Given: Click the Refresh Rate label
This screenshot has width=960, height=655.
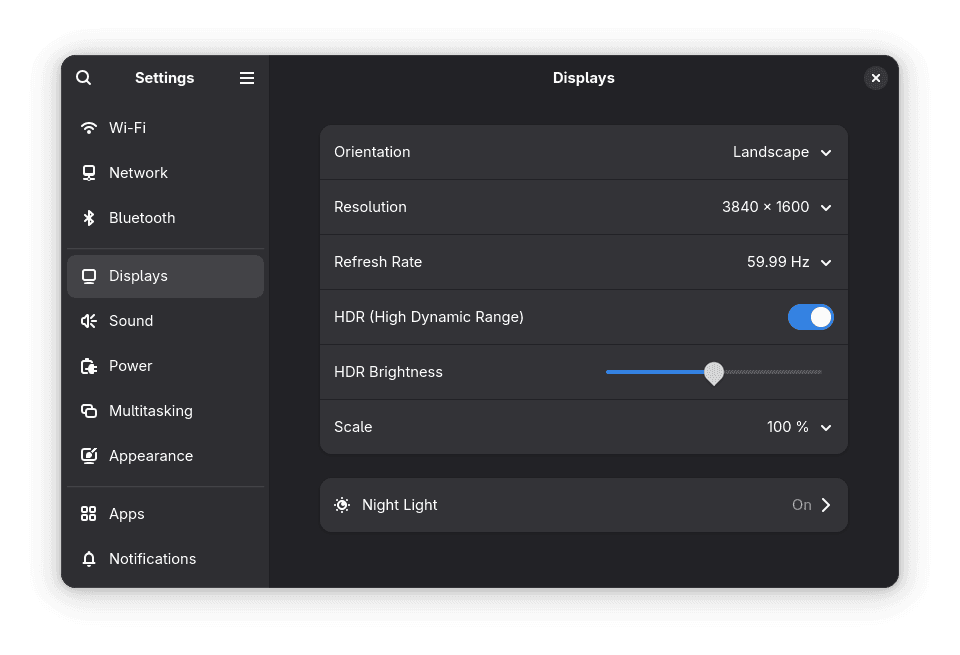Looking at the screenshot, I should 378,262.
